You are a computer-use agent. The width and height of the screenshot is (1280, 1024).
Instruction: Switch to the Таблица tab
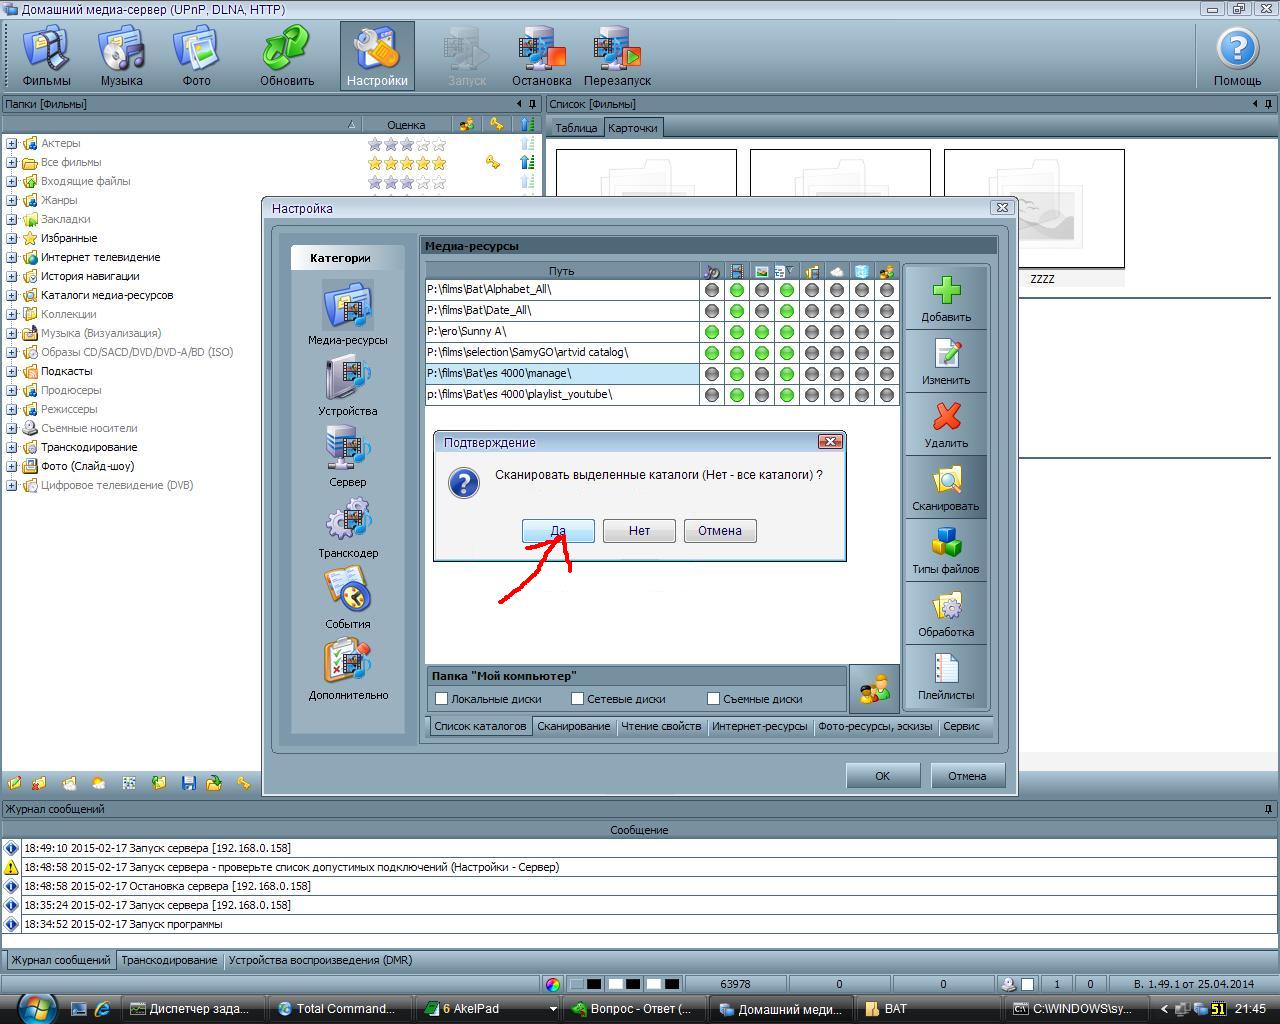click(x=575, y=128)
